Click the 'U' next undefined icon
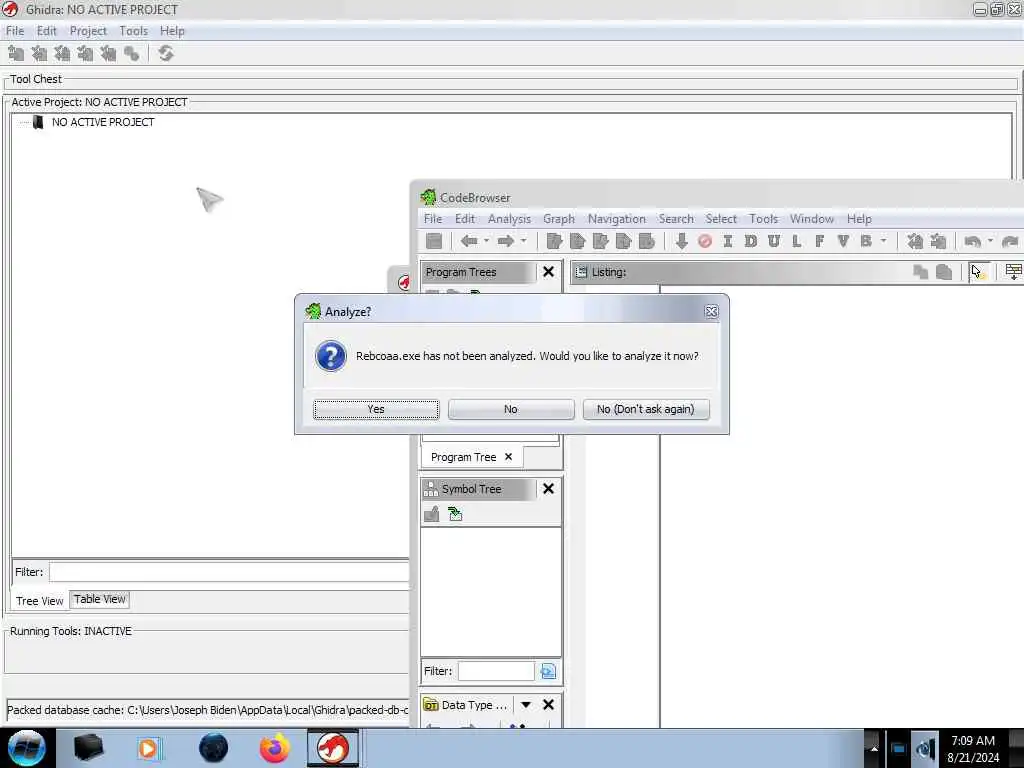The width and height of the screenshot is (1024, 768). point(774,241)
